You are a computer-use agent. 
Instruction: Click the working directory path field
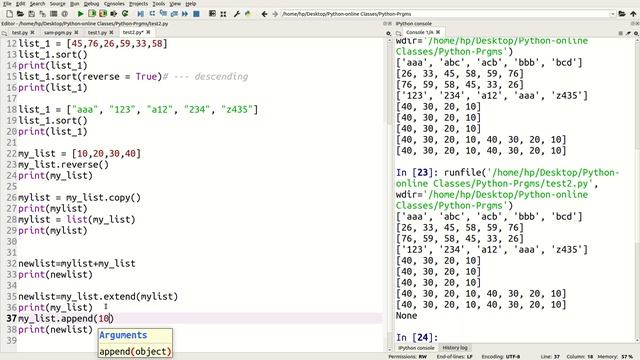pos(445,14)
